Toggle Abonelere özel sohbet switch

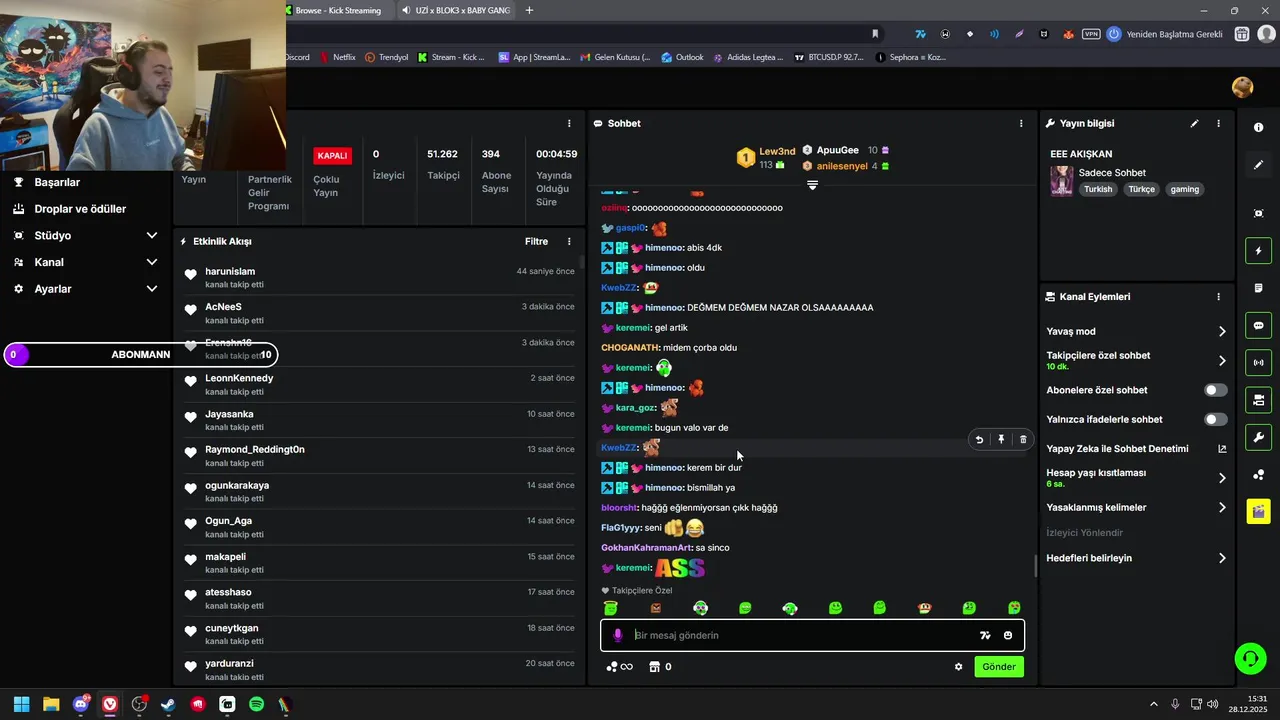tap(1215, 390)
